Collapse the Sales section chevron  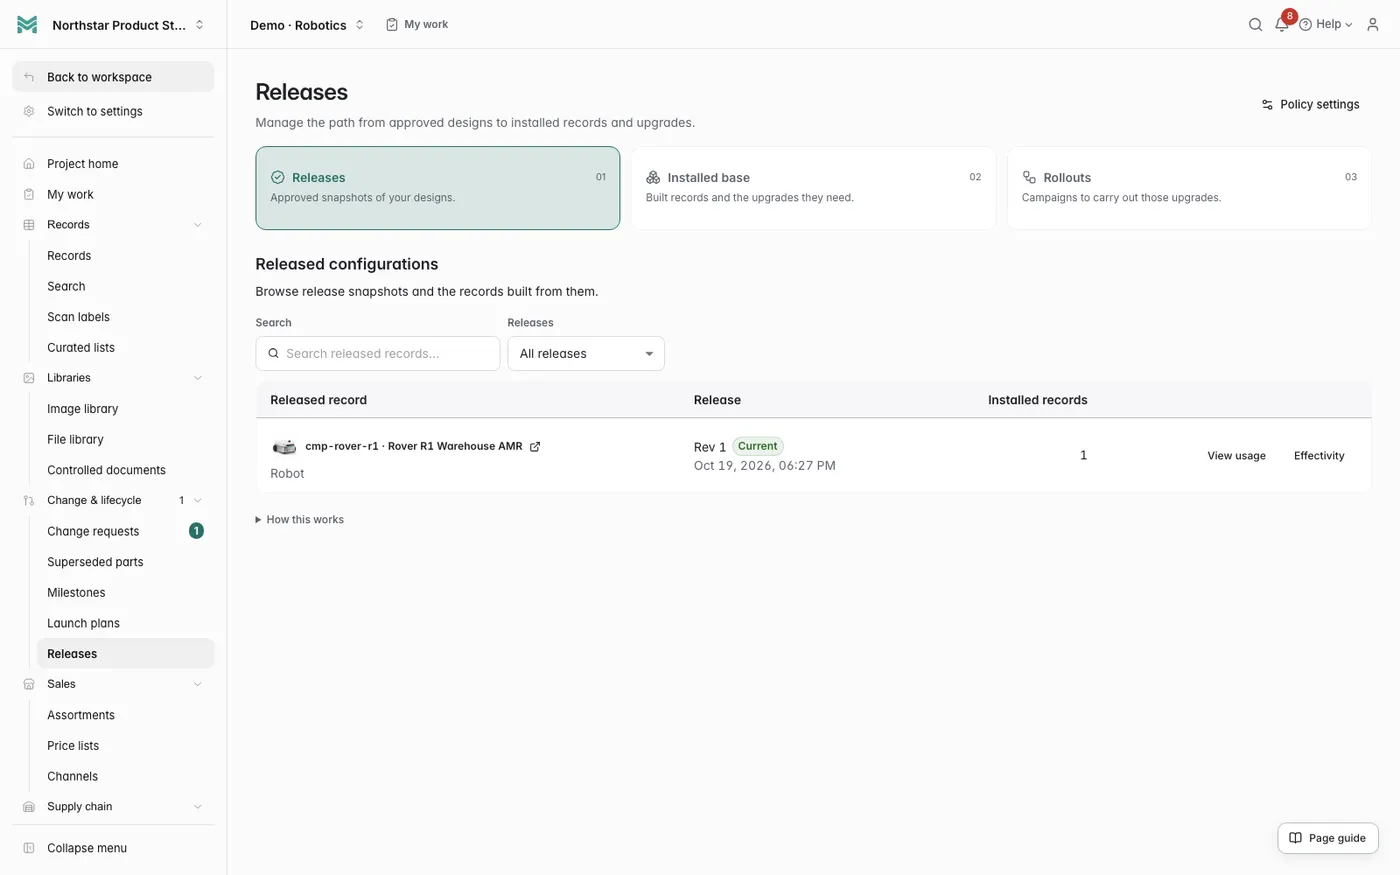click(x=197, y=684)
